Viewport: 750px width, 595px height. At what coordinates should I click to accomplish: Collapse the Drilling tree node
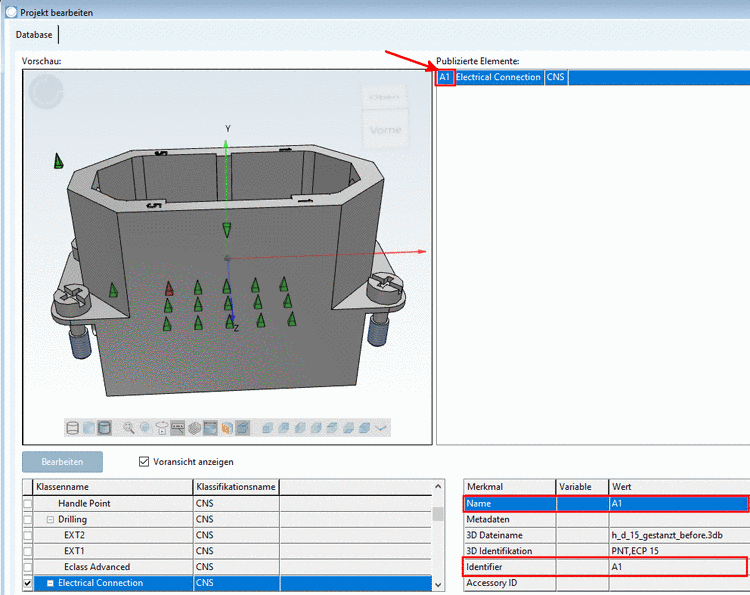point(50,519)
